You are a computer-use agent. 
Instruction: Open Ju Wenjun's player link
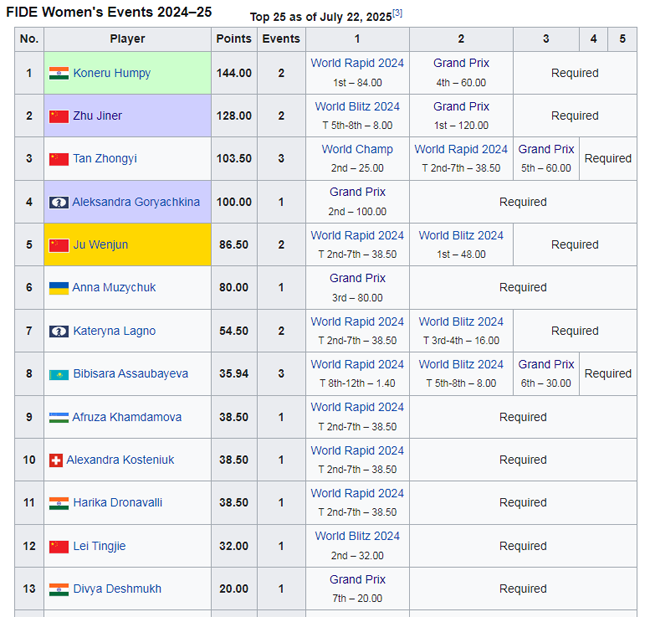(x=100, y=245)
